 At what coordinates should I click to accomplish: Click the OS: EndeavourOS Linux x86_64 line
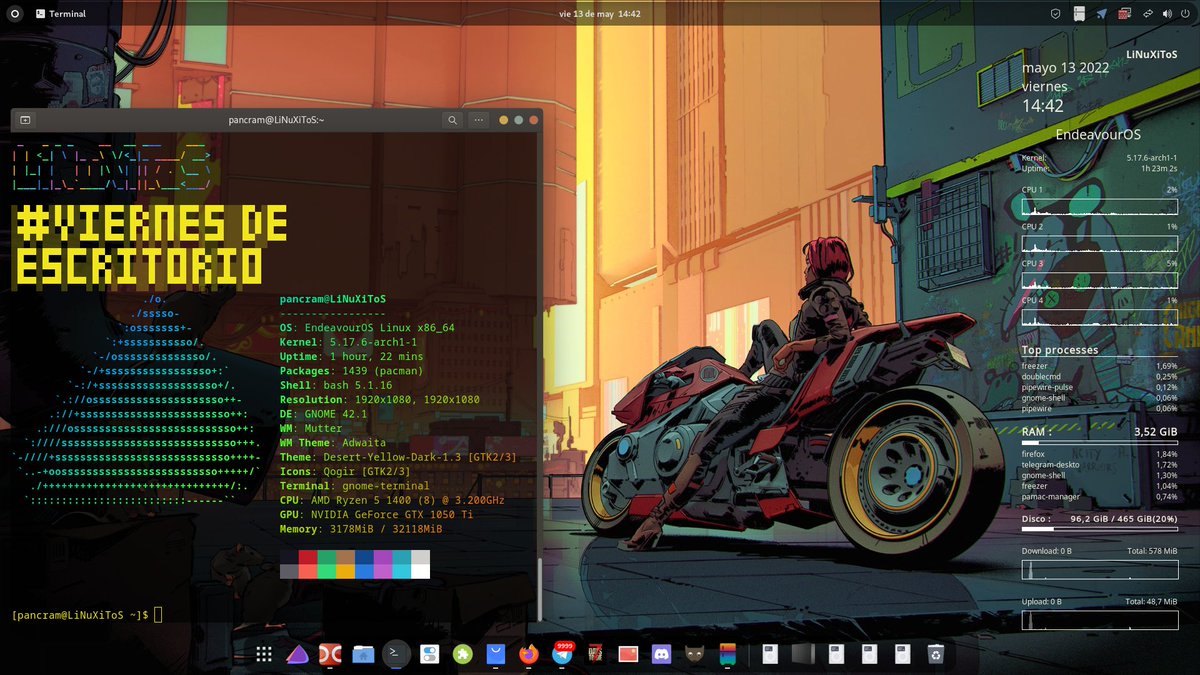point(367,328)
